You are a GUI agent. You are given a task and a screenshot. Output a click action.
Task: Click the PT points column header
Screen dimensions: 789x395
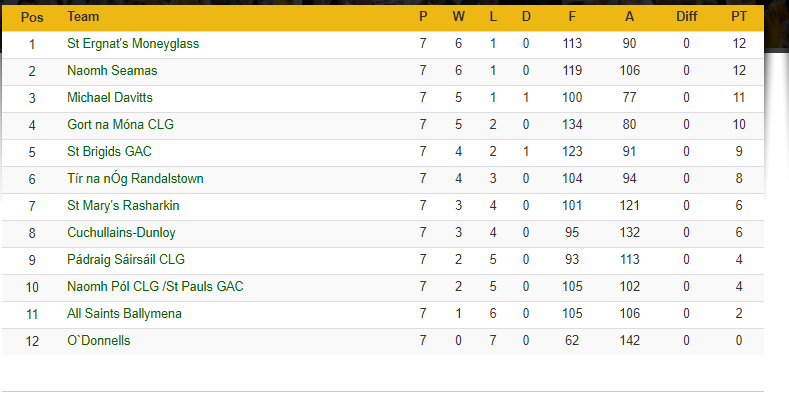[739, 17]
